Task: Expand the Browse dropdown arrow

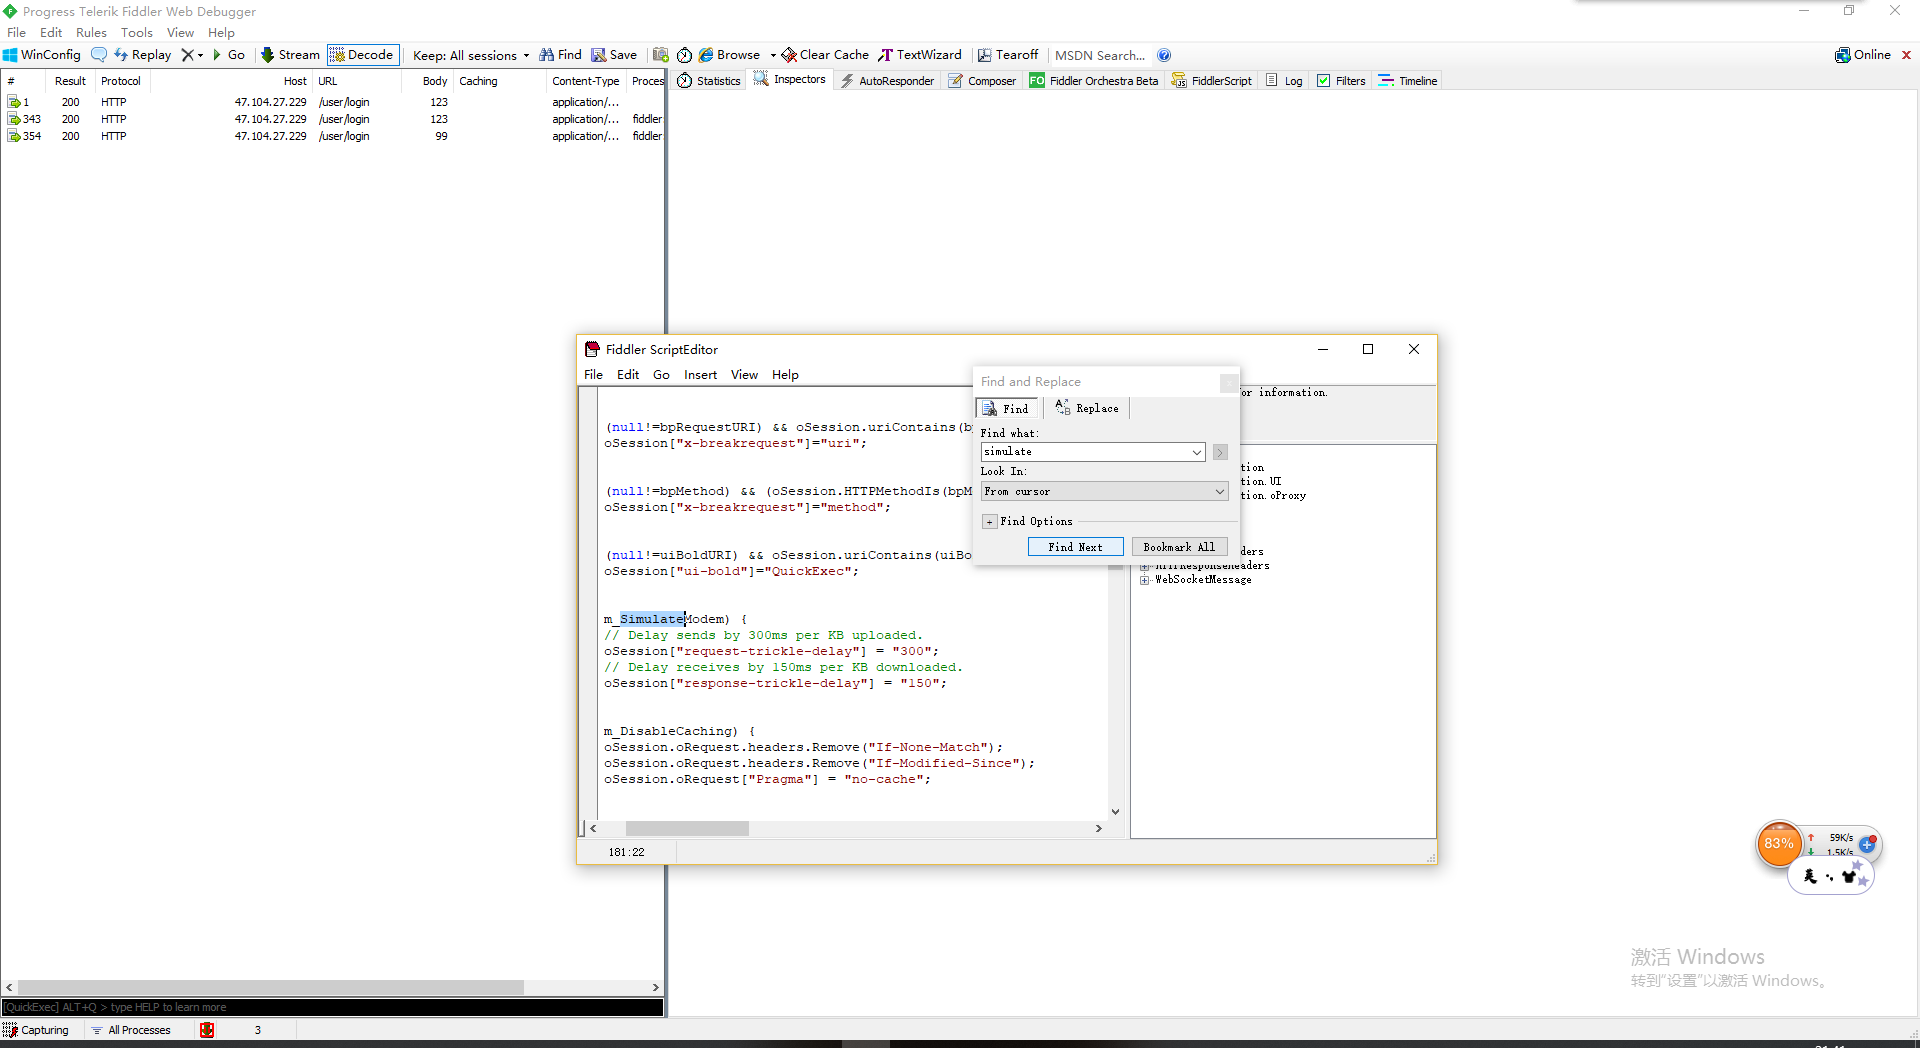Action: click(x=773, y=56)
